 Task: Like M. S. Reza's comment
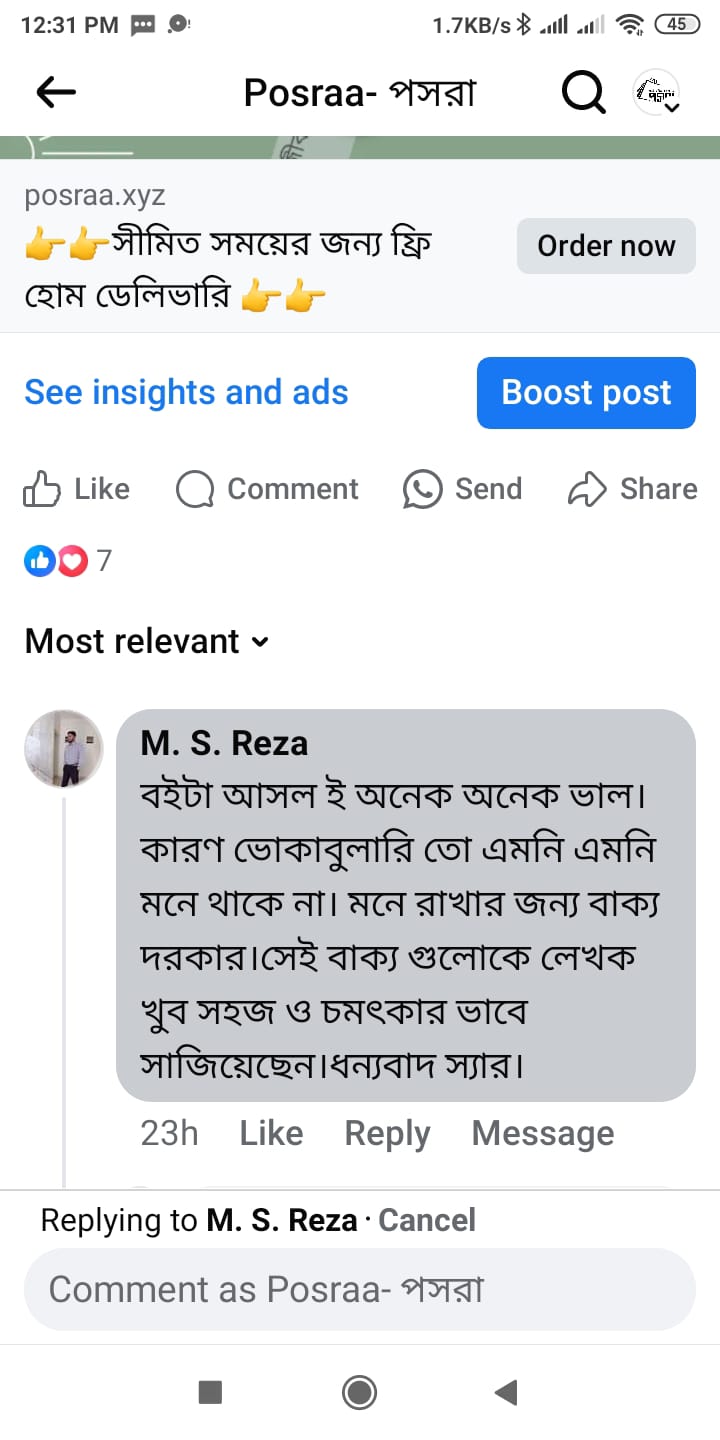point(270,1133)
